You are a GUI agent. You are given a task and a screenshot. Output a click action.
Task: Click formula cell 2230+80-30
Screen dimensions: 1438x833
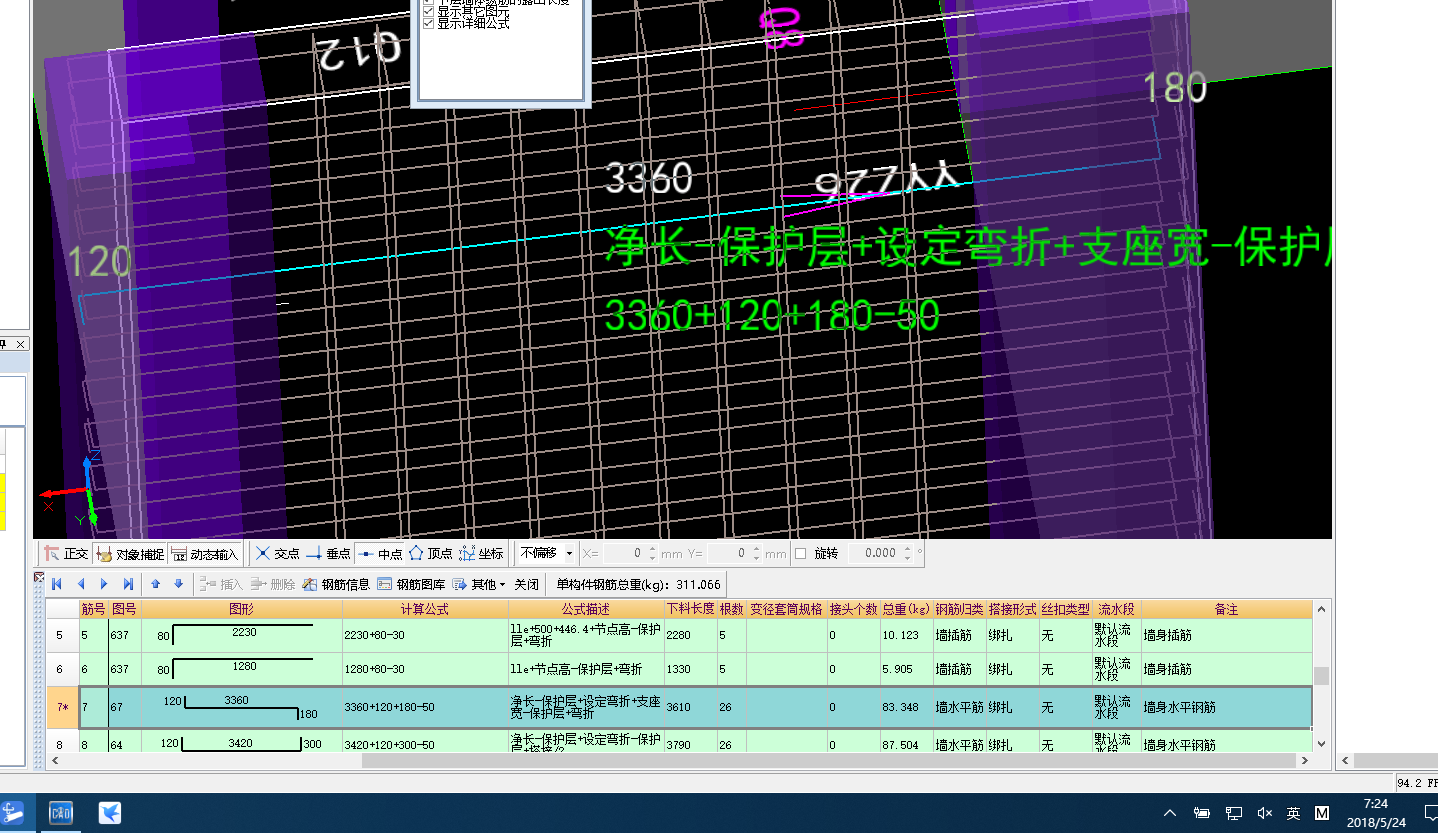pyautogui.click(x=425, y=635)
